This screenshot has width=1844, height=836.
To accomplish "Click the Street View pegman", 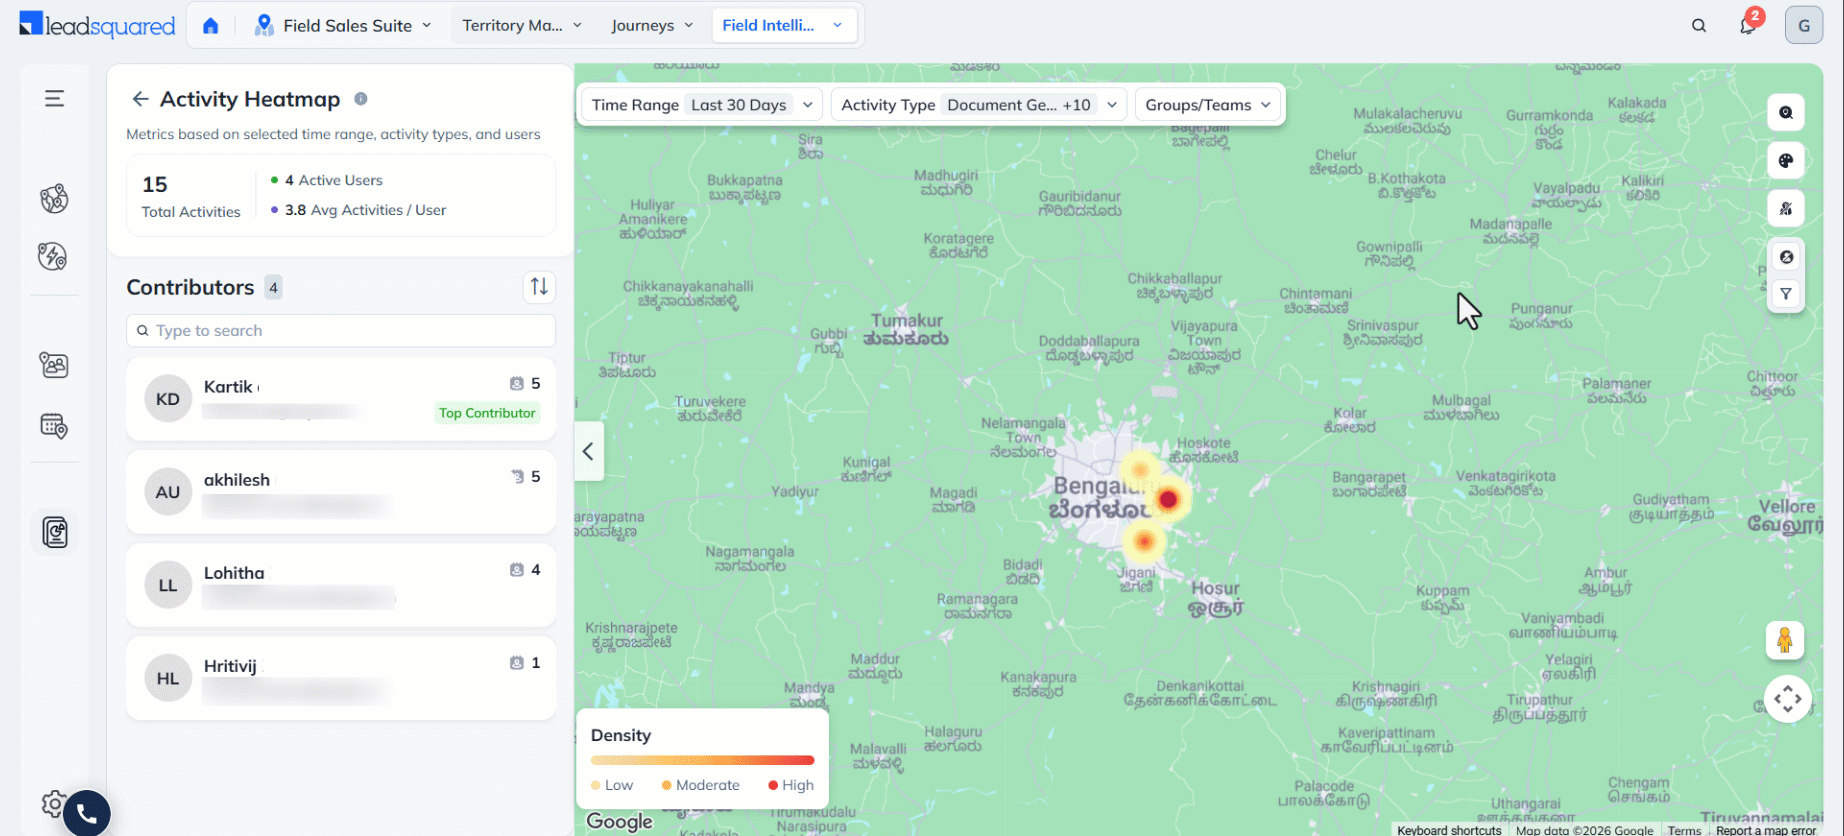I will coord(1785,640).
